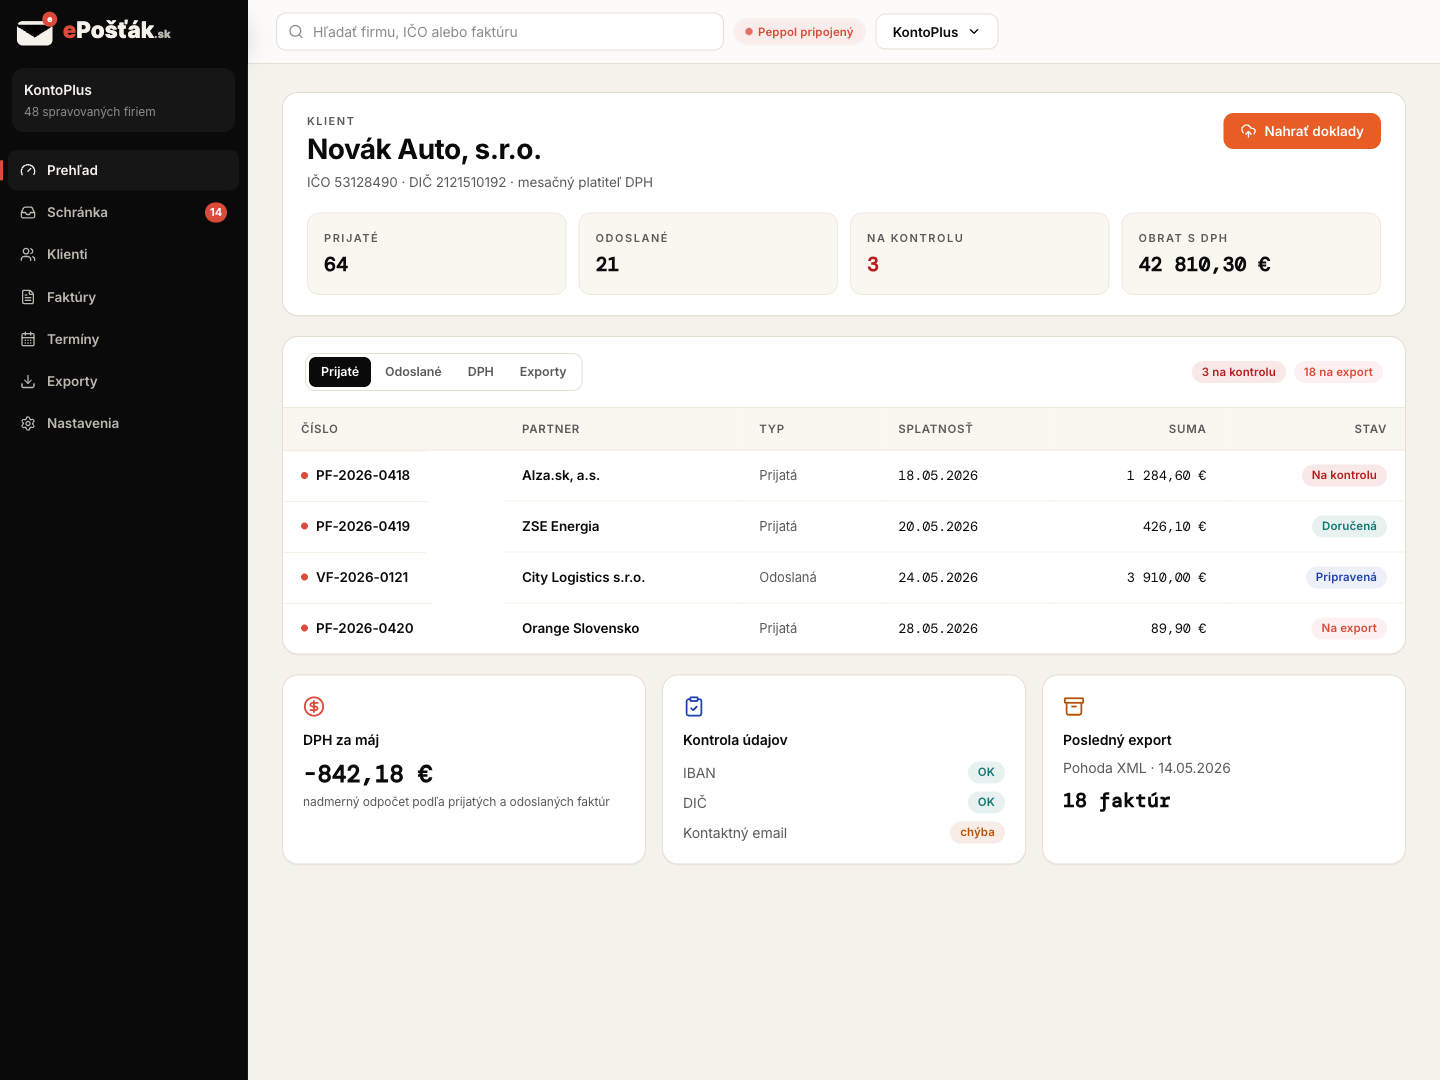Click the Nahrať doklady button

(1302, 131)
